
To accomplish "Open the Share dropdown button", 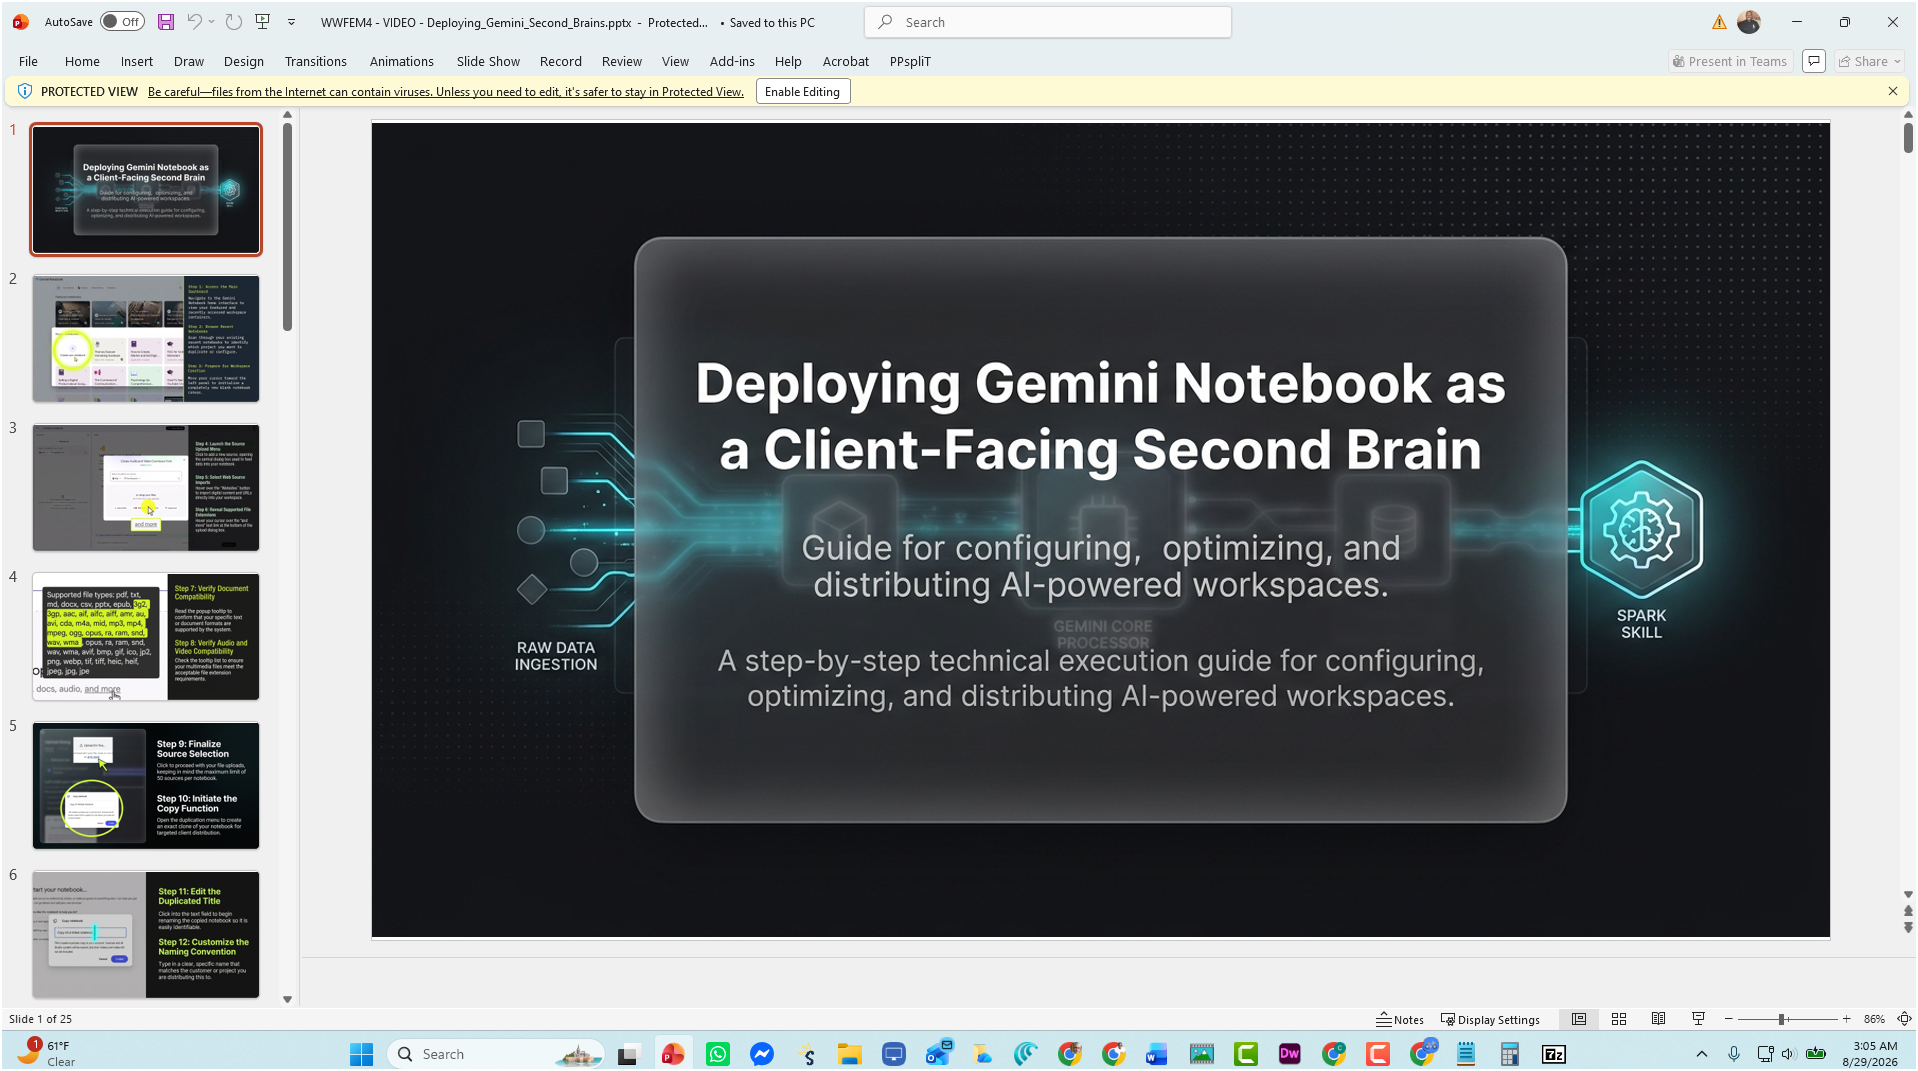I will tap(1870, 61).
